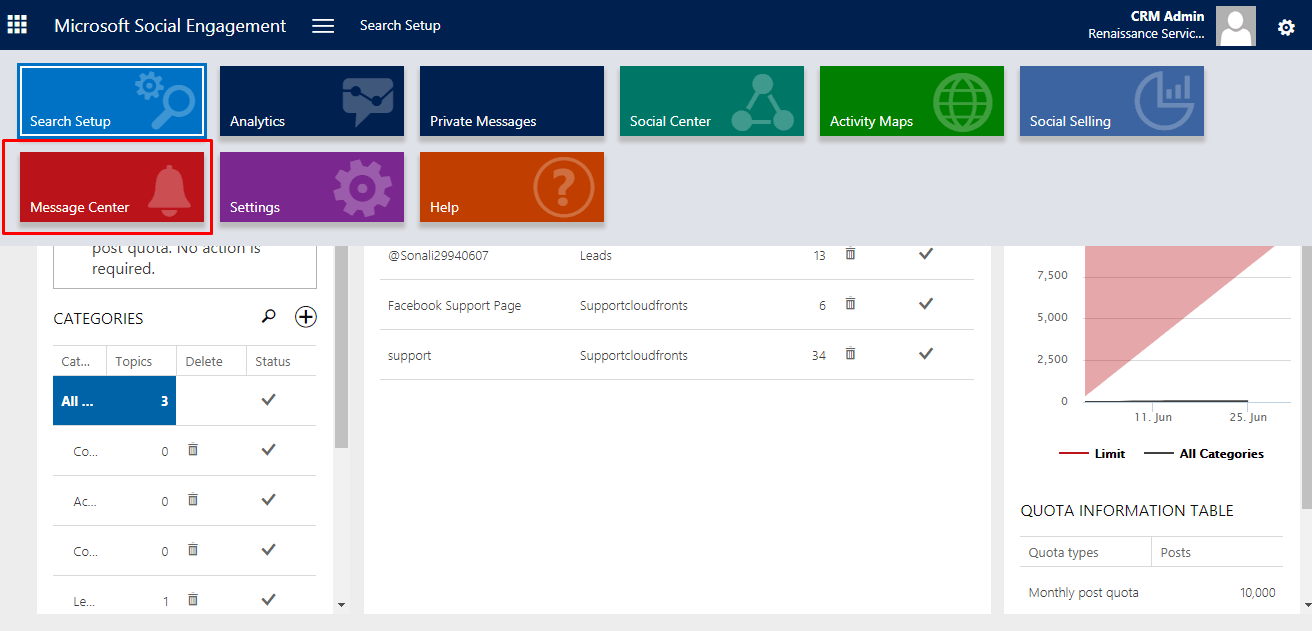Click the 34 post count for support
Viewport: 1312px width, 631px height.
pos(819,355)
